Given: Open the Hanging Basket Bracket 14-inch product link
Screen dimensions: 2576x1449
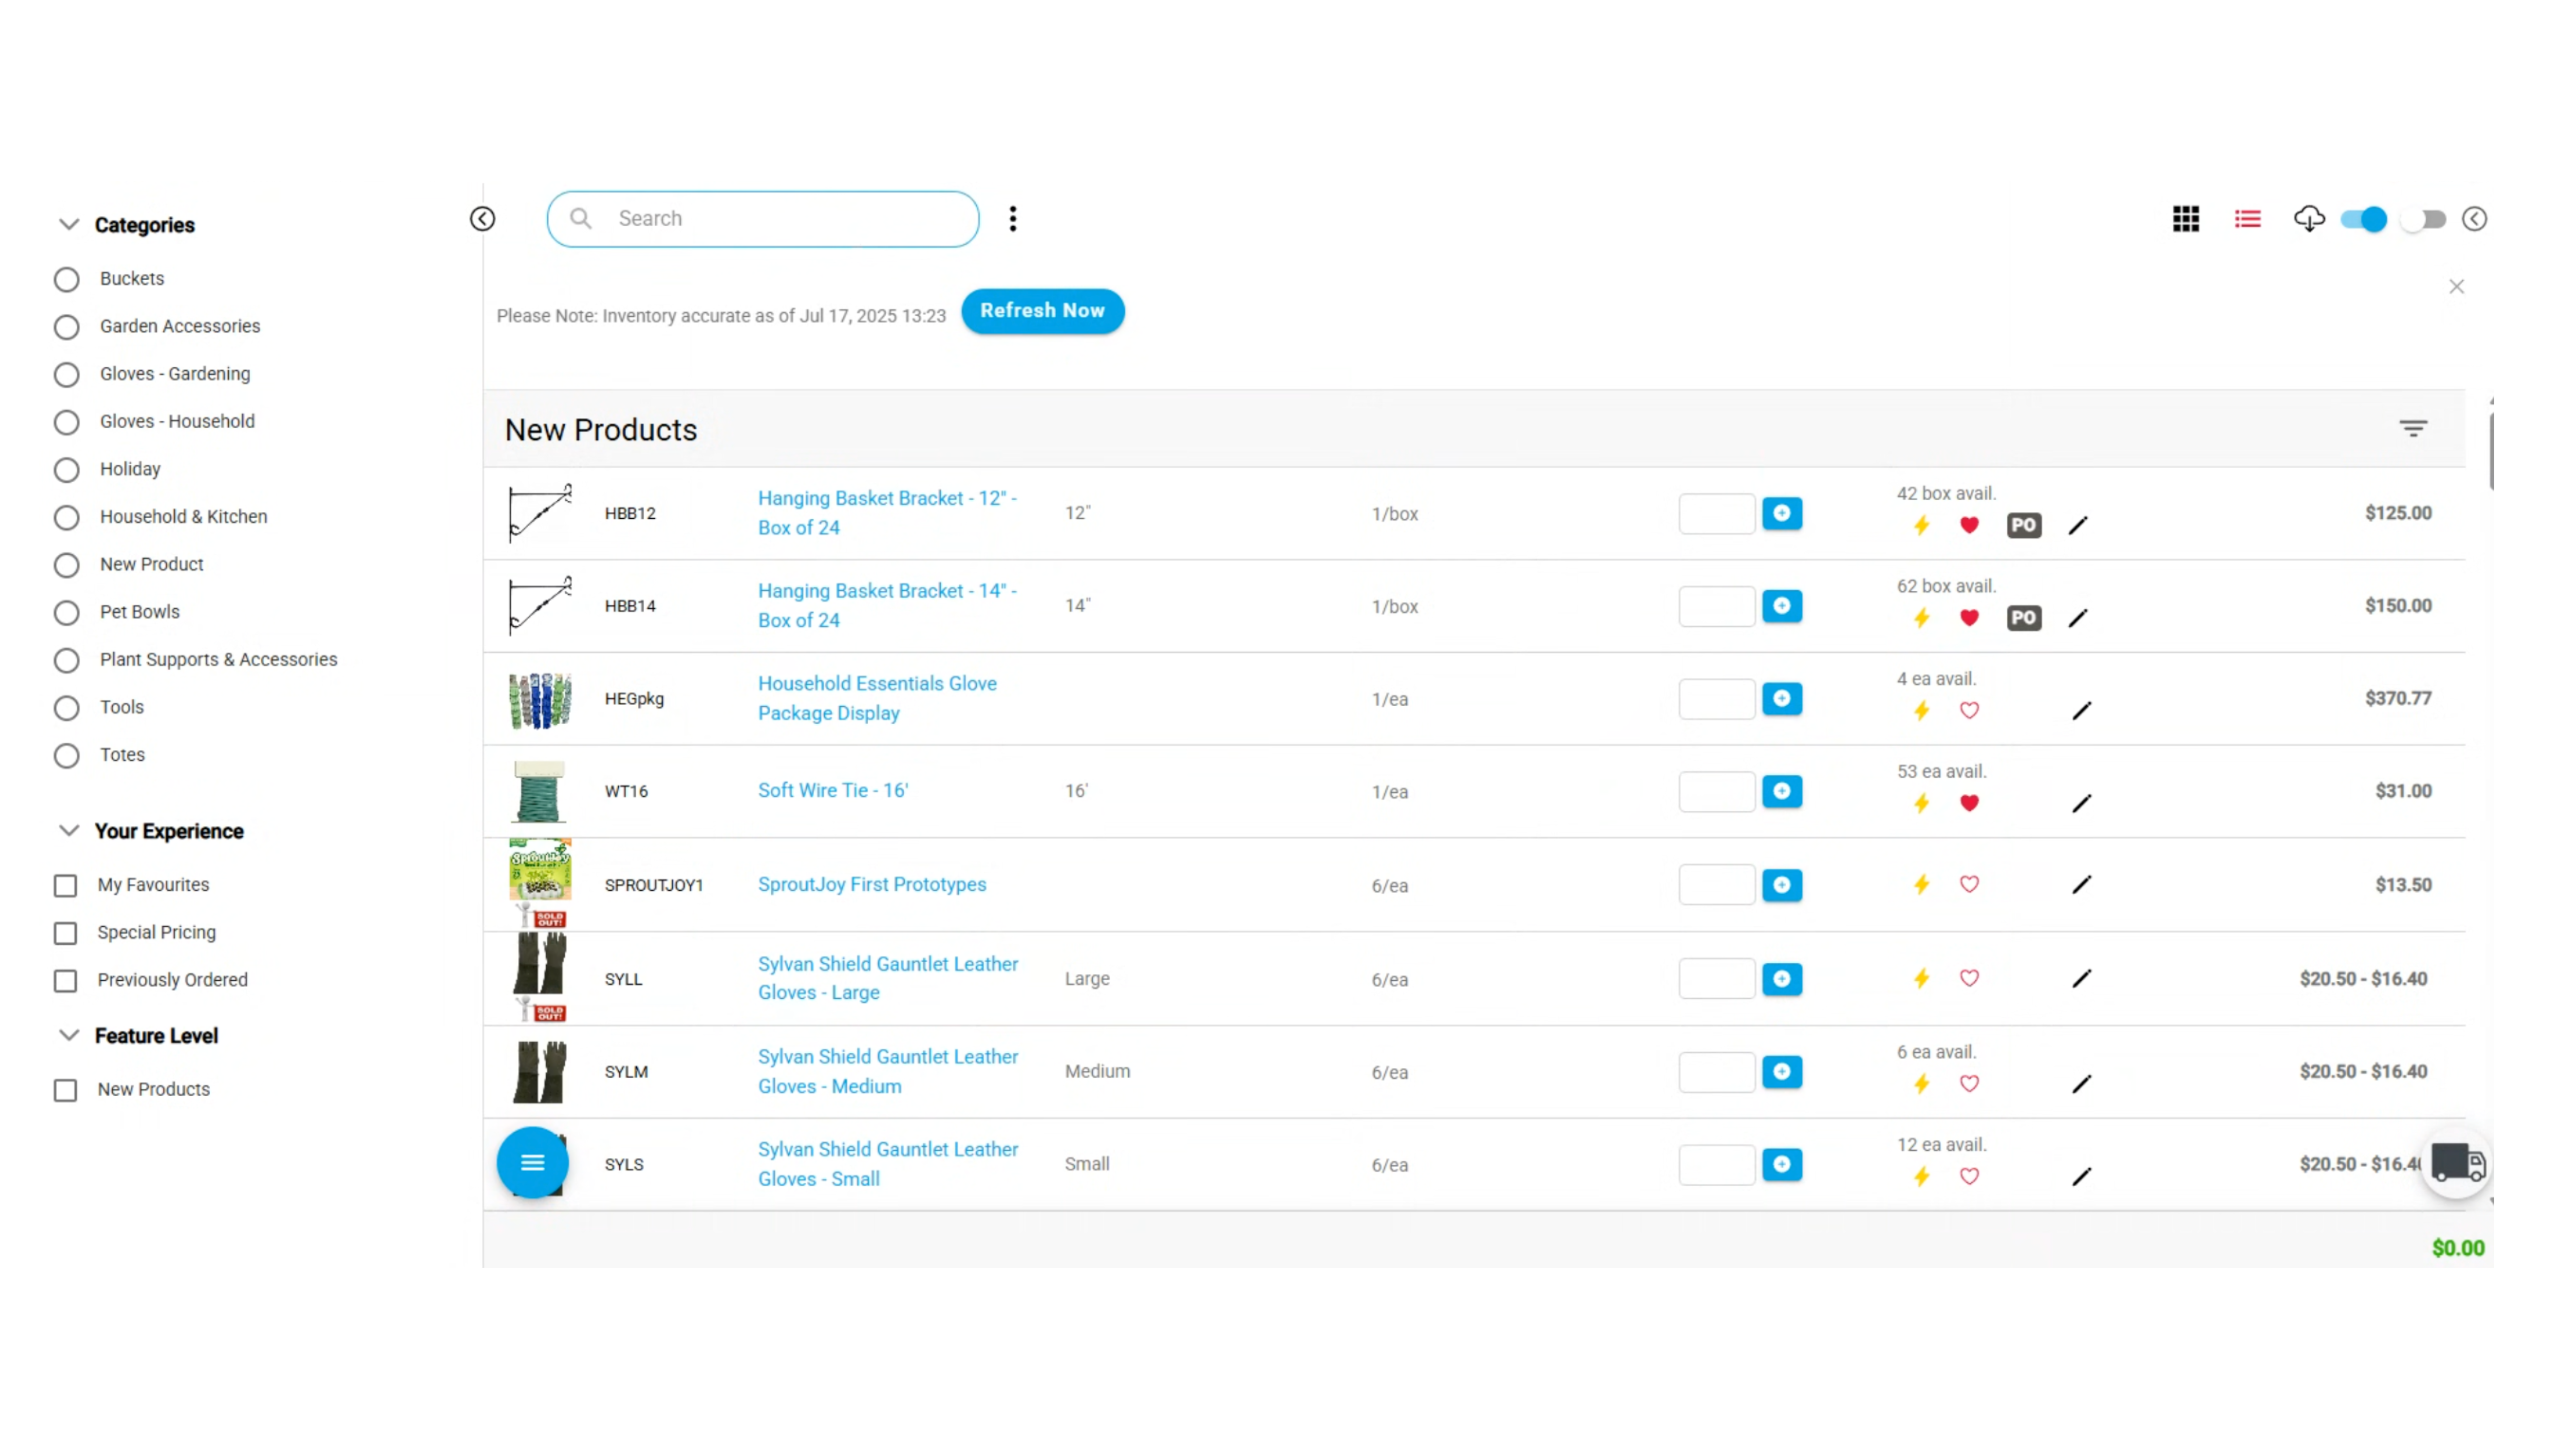Looking at the screenshot, I should (x=886, y=605).
